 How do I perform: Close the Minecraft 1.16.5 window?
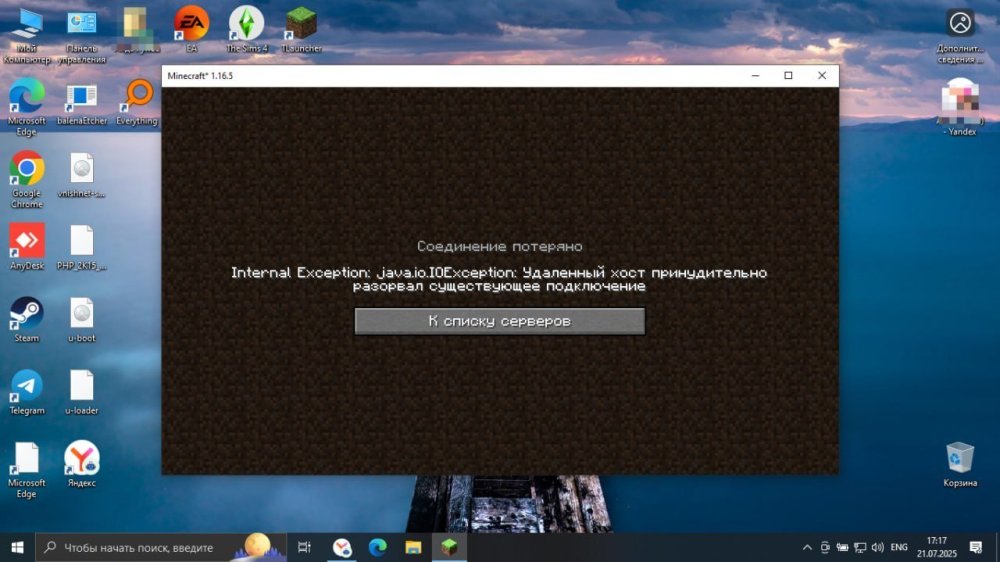(x=822, y=75)
